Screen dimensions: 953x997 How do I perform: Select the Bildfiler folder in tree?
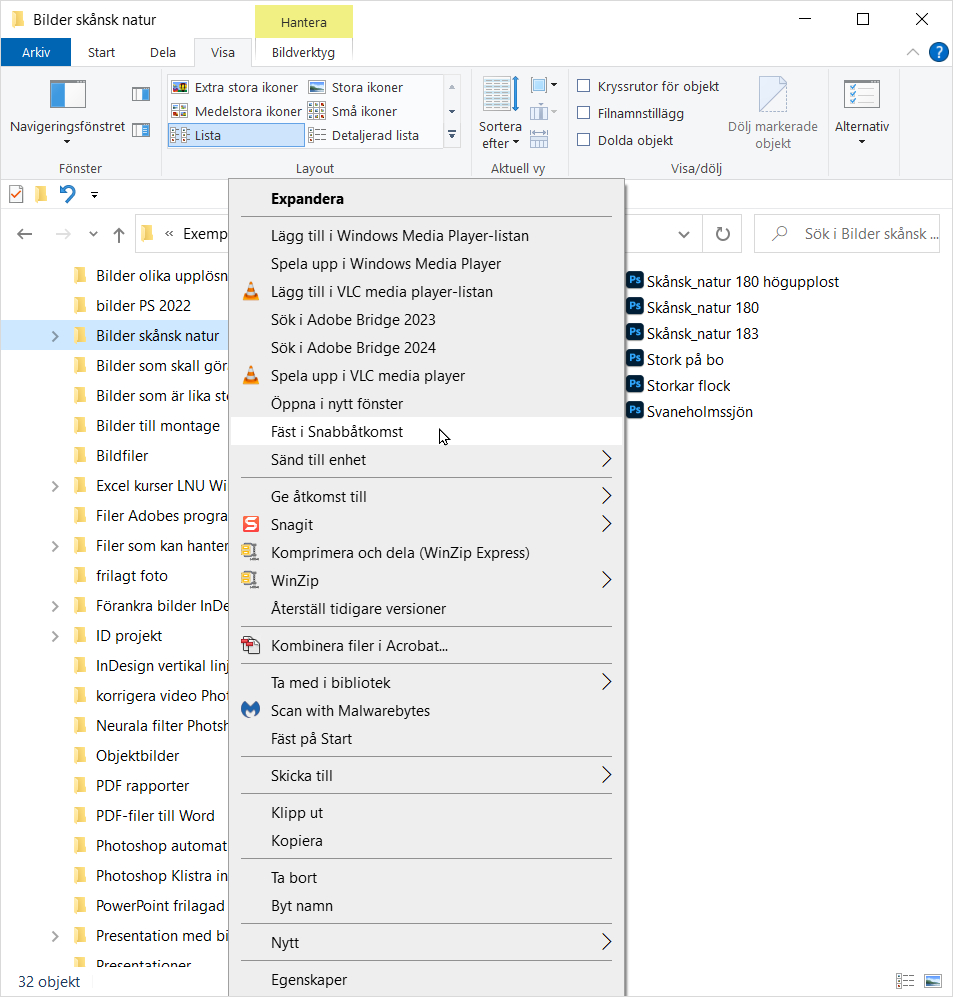(122, 456)
